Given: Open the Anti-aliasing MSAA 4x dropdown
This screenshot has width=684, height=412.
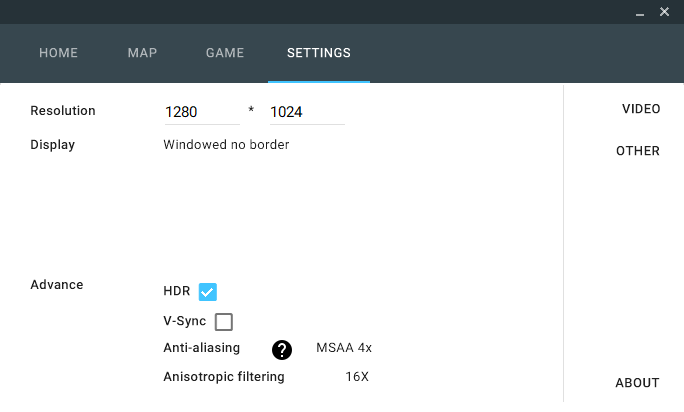Looking at the screenshot, I should point(344,348).
